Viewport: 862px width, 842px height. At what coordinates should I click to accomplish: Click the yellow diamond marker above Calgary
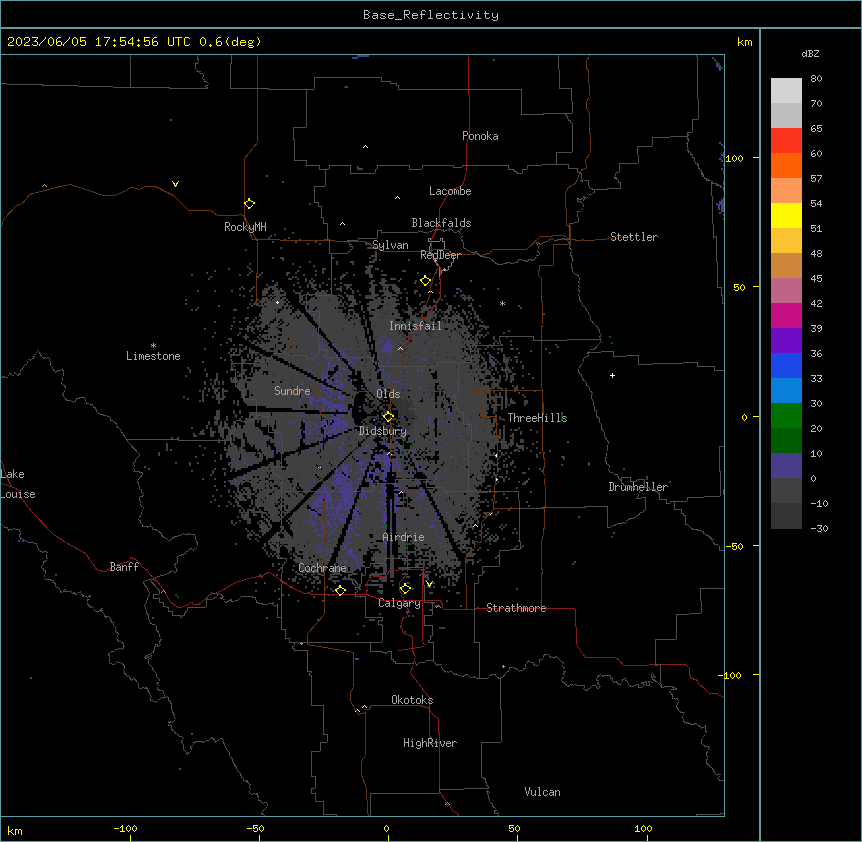coord(405,589)
